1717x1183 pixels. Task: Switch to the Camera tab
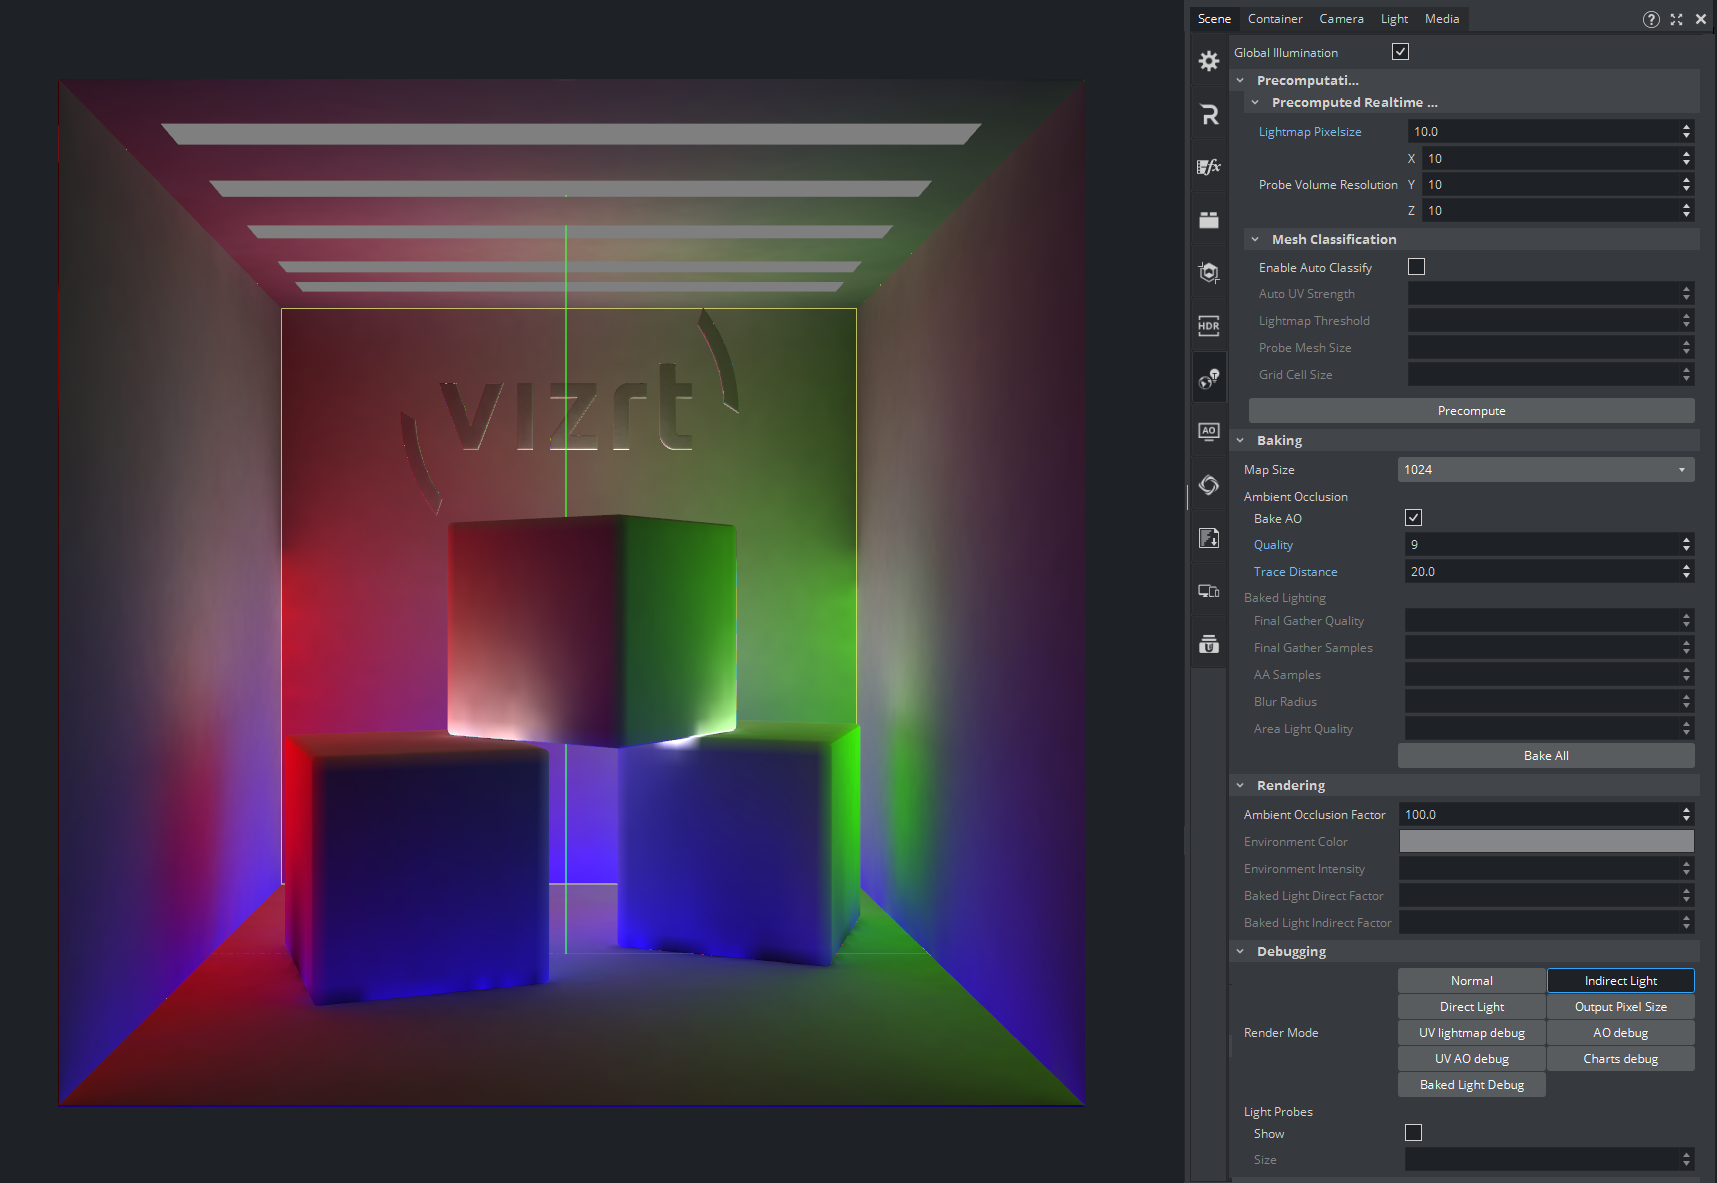pyautogui.click(x=1341, y=19)
